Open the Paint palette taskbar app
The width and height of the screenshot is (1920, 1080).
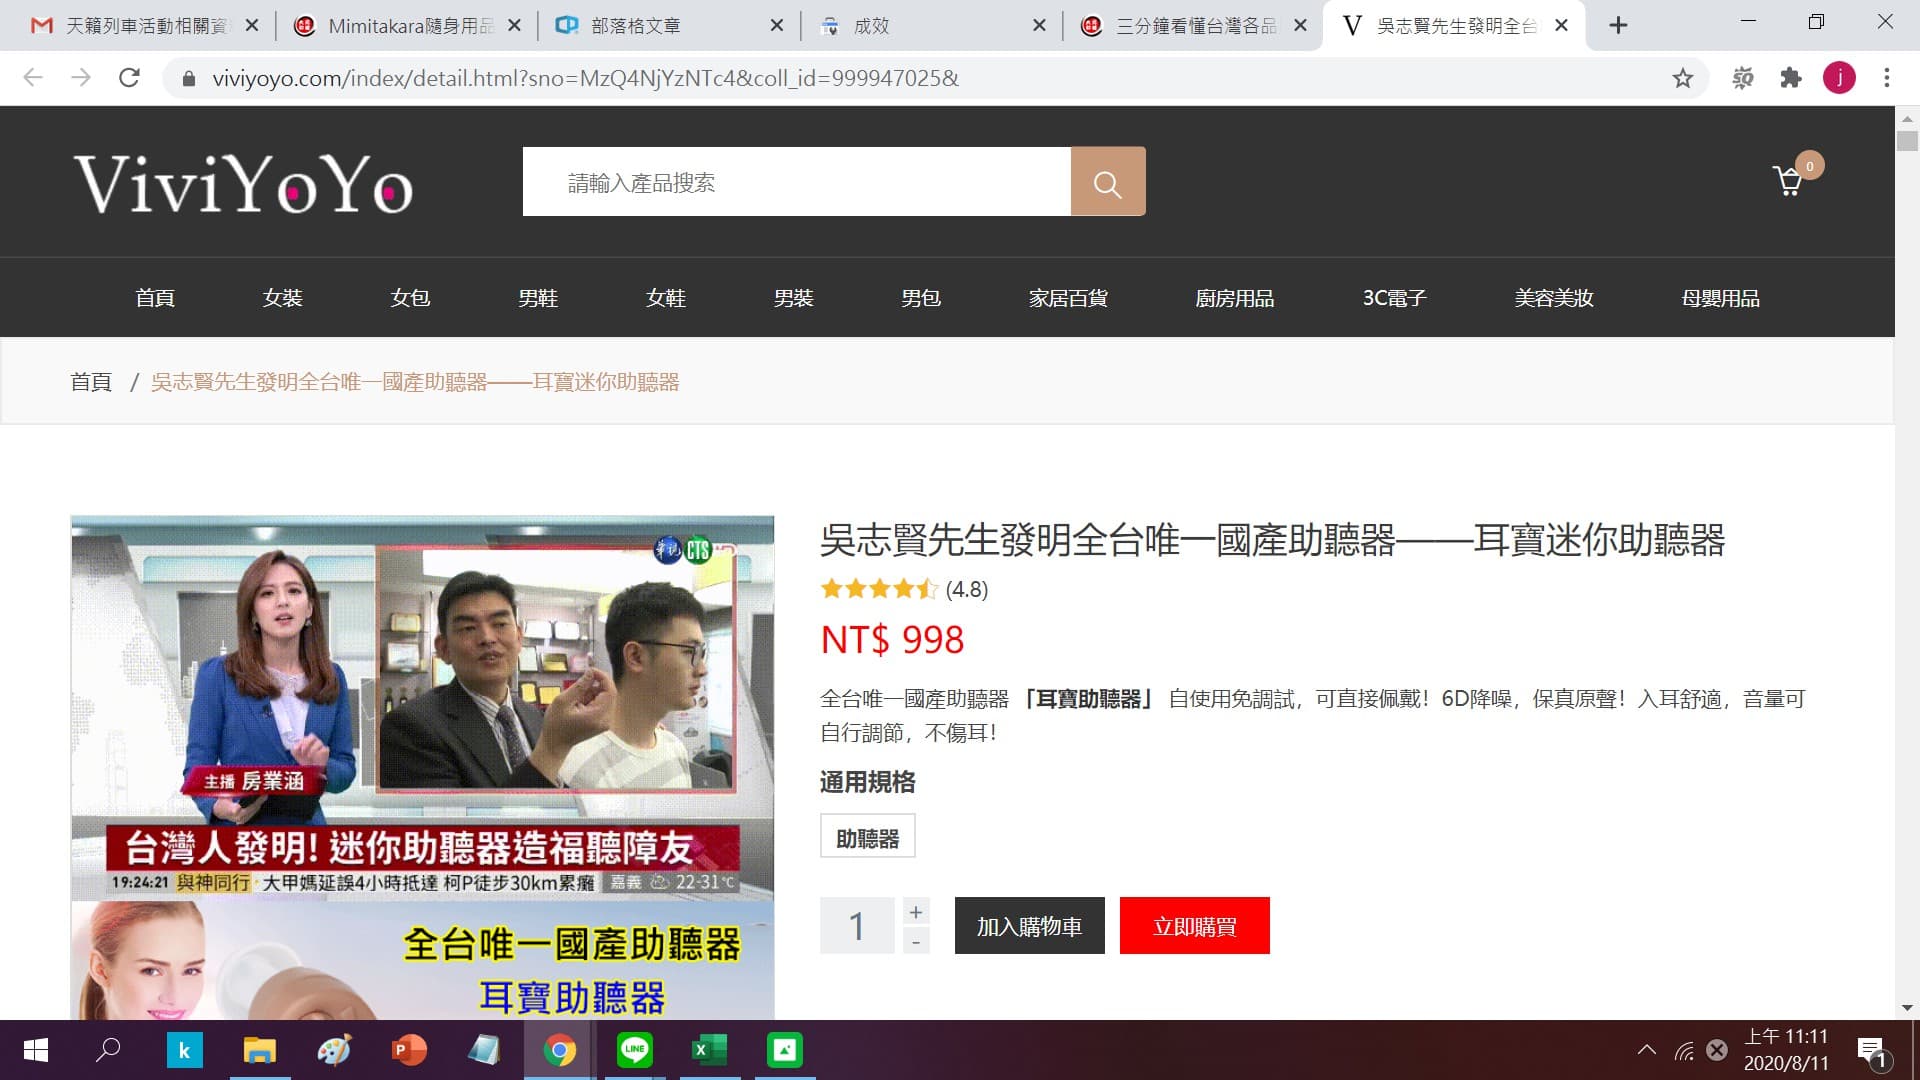coord(334,1050)
